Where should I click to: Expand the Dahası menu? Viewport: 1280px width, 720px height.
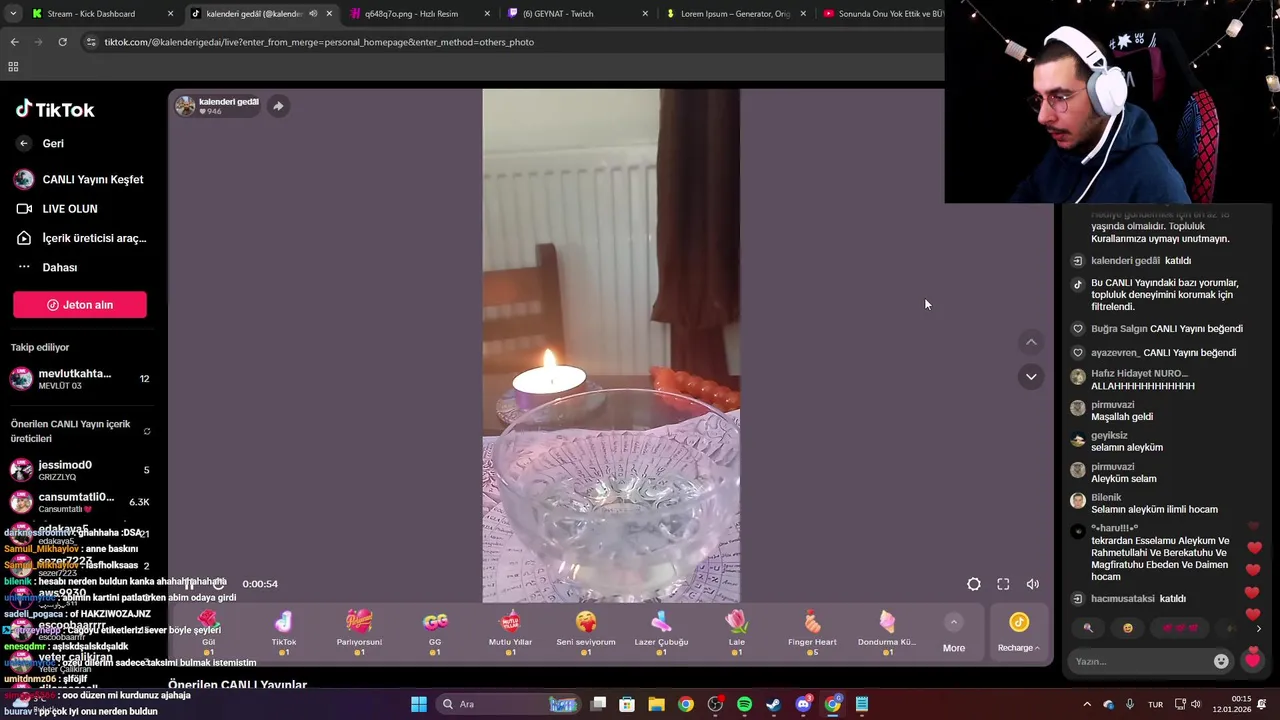pyautogui.click(x=47, y=267)
